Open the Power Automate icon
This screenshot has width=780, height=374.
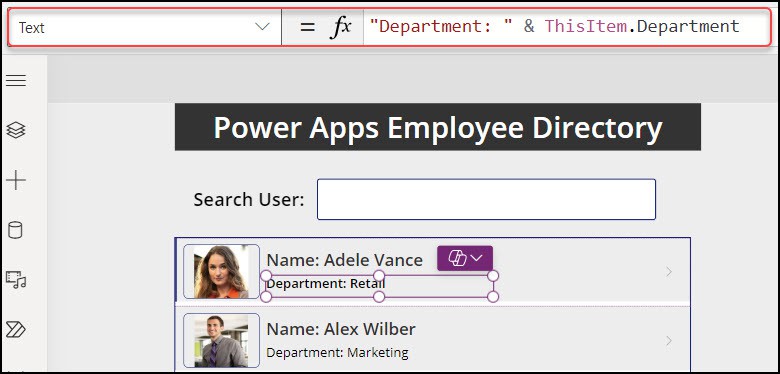16,329
